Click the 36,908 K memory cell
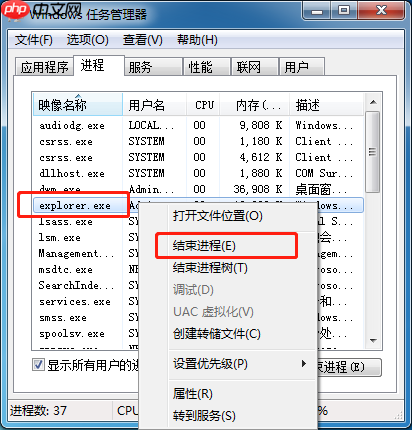412x430 pixels. tap(258, 189)
